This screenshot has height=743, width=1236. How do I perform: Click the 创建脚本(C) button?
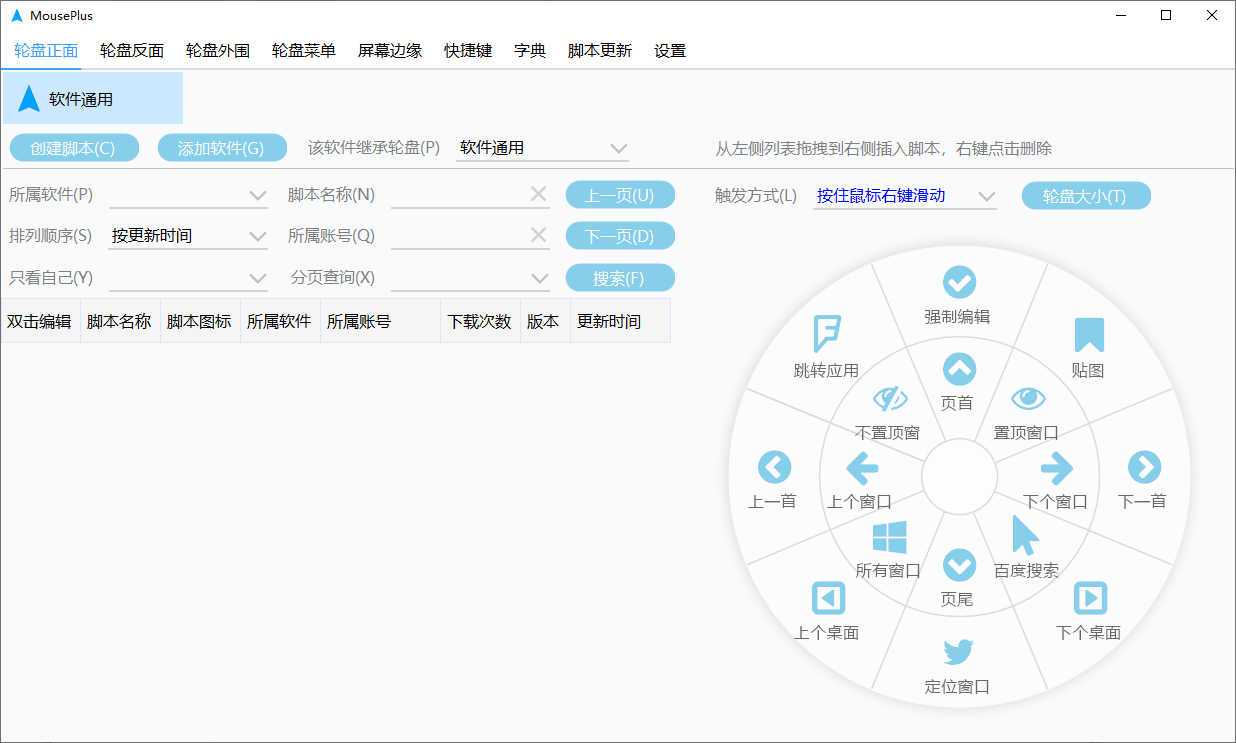pyautogui.click(x=74, y=147)
